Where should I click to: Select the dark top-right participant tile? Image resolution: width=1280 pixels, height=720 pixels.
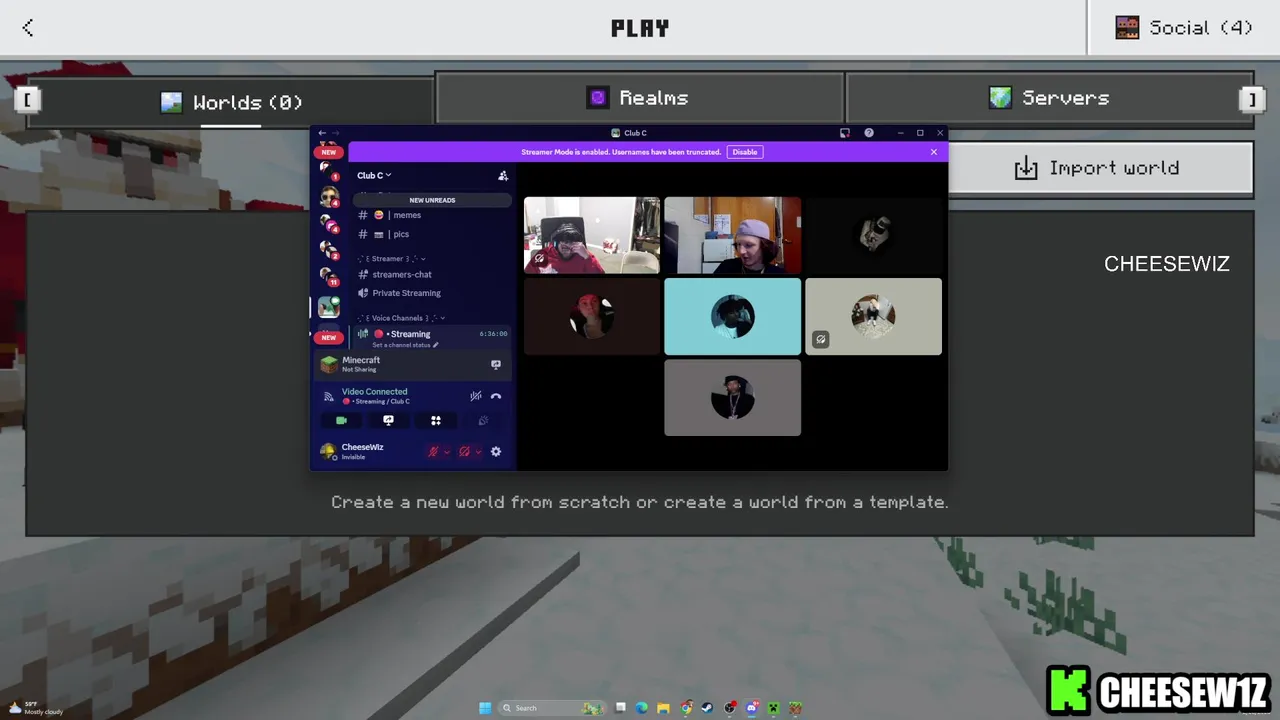(x=873, y=235)
